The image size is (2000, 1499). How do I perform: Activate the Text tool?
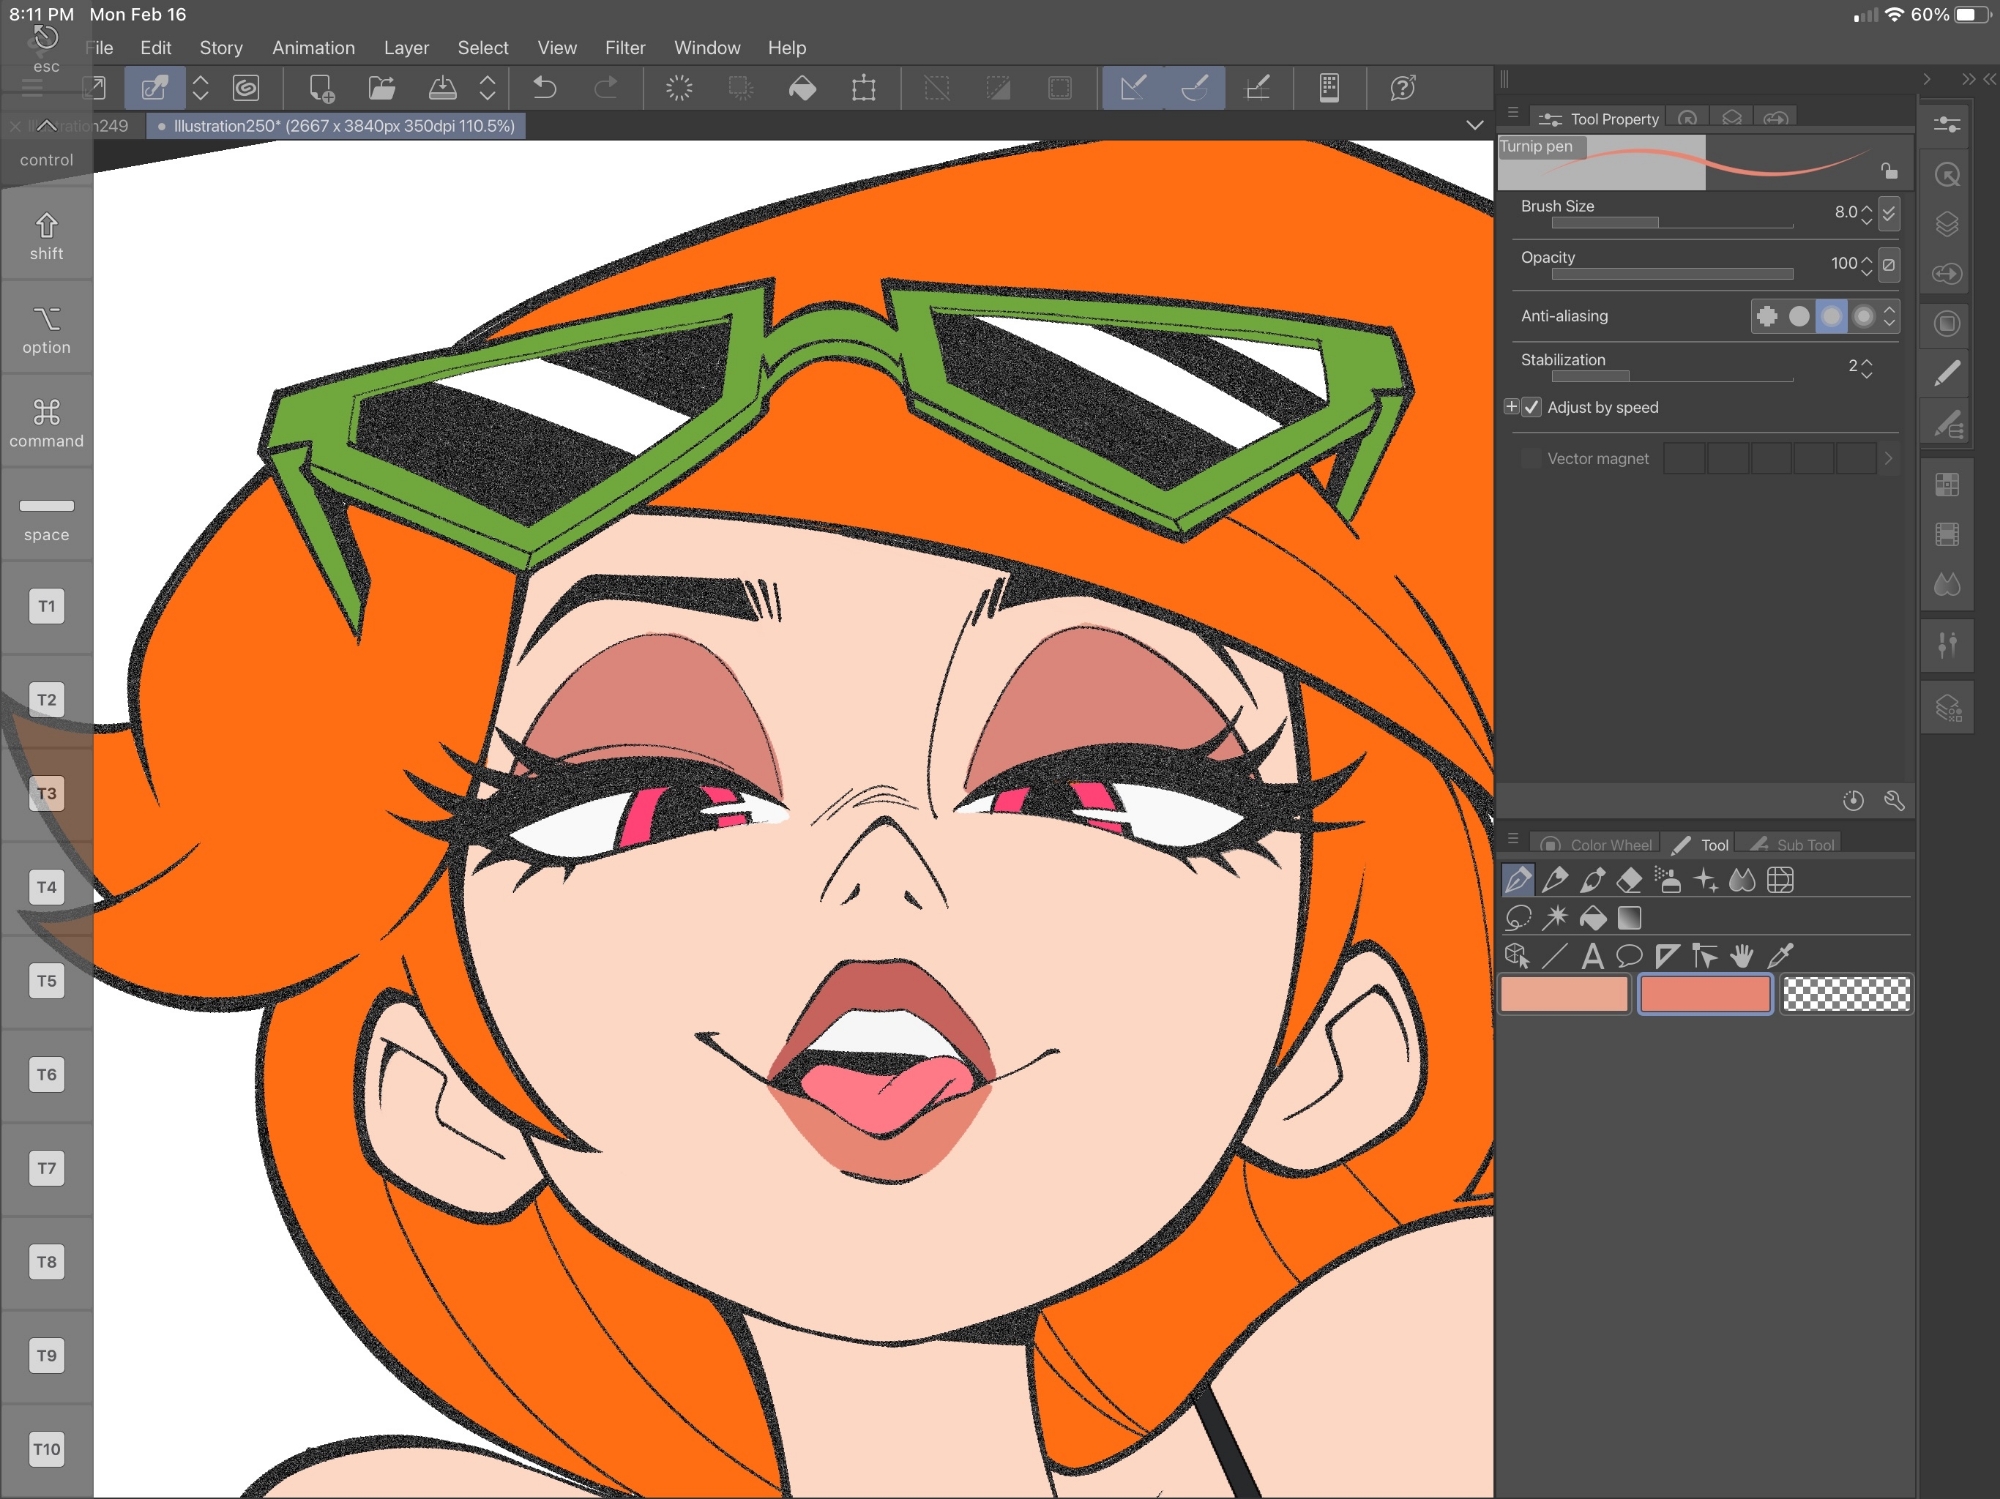[1592, 956]
